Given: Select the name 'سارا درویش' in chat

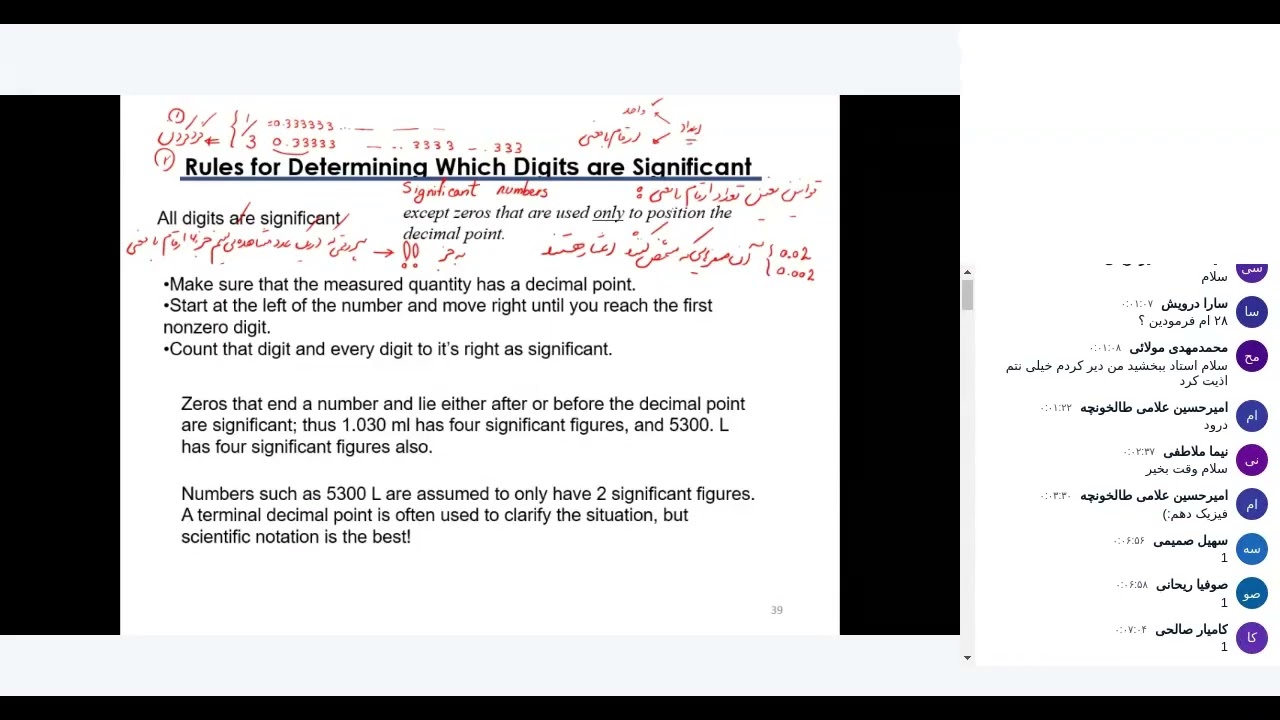Looking at the screenshot, I should [x=1194, y=303].
